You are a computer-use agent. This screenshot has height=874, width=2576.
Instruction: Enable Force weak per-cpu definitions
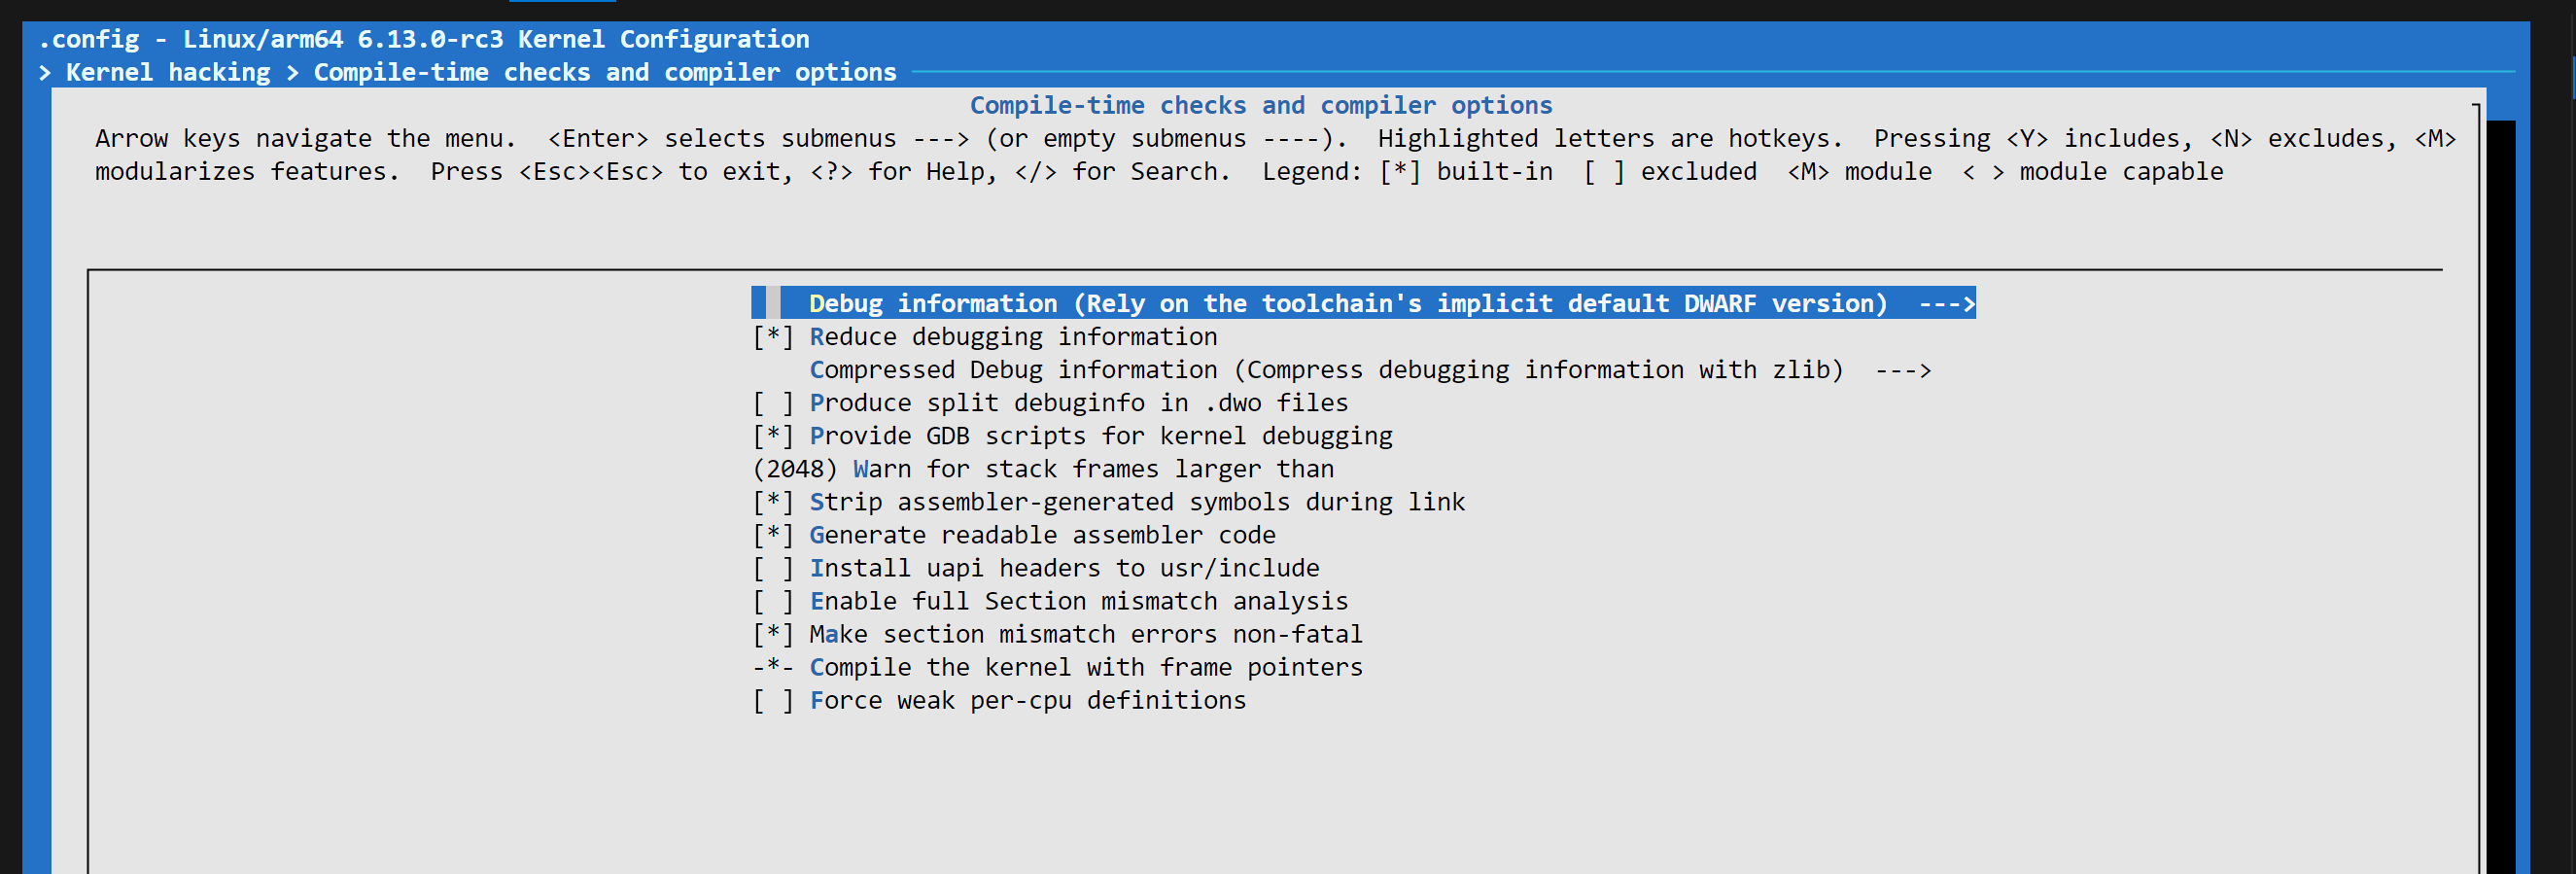772,700
